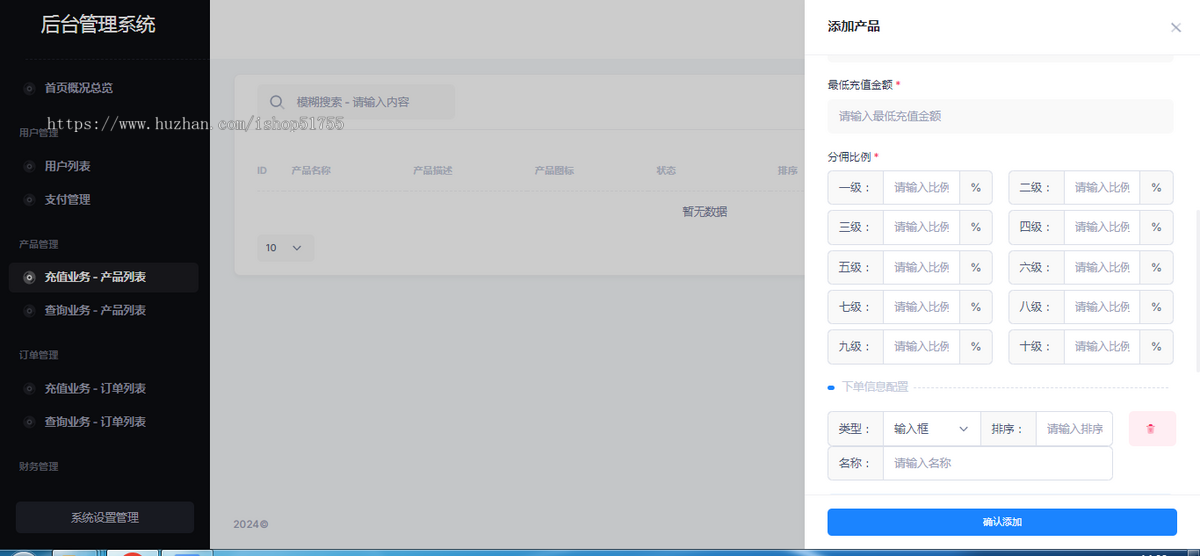
Task: Click the 一级 ratio input field
Action: (x=921, y=187)
